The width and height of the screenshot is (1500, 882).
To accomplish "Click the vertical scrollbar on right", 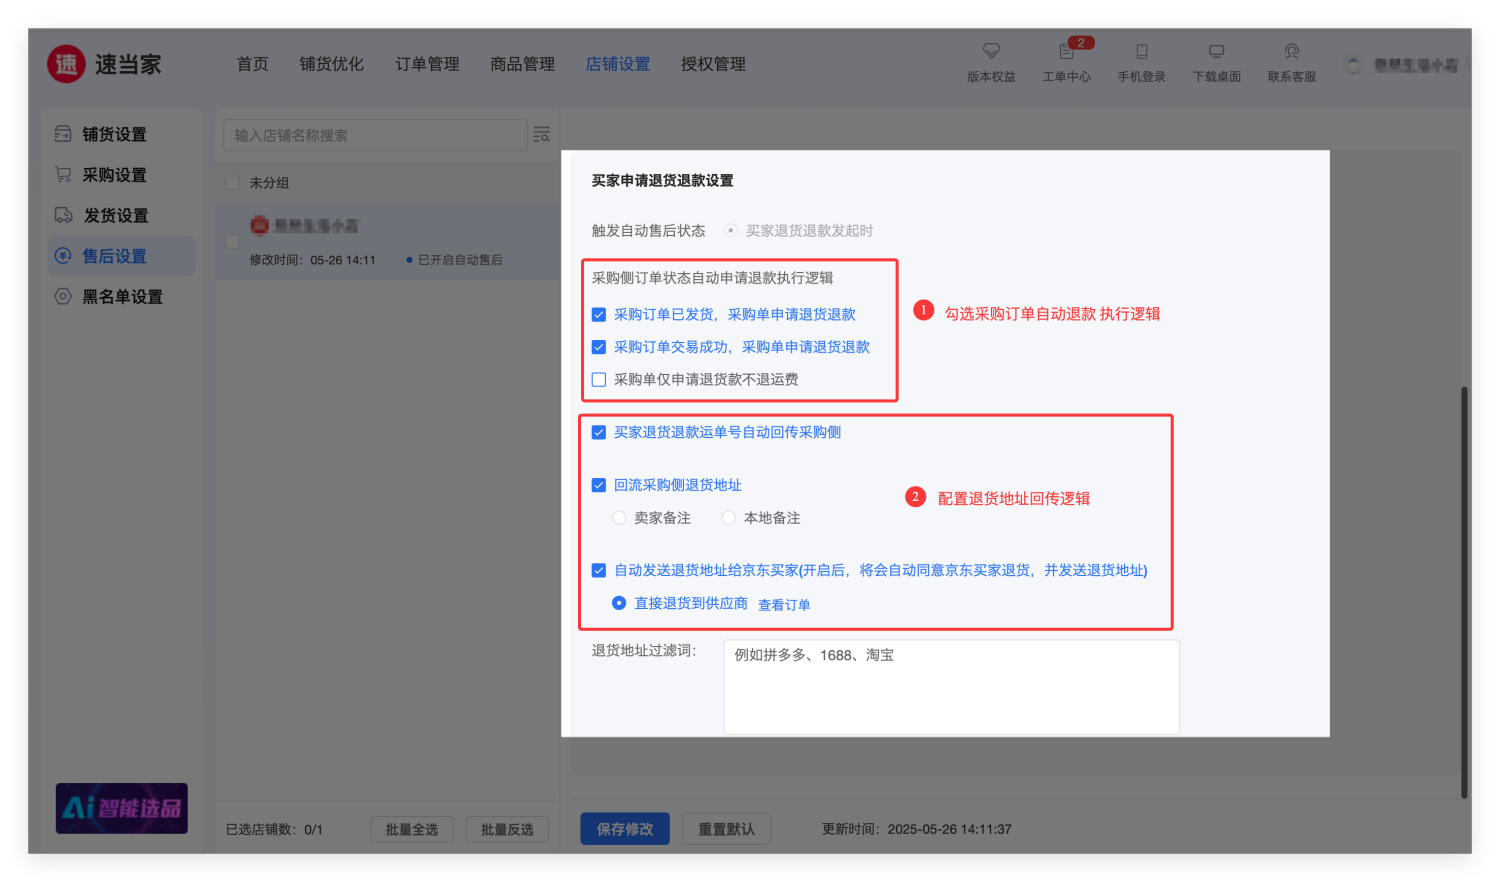I will 1464,590.
